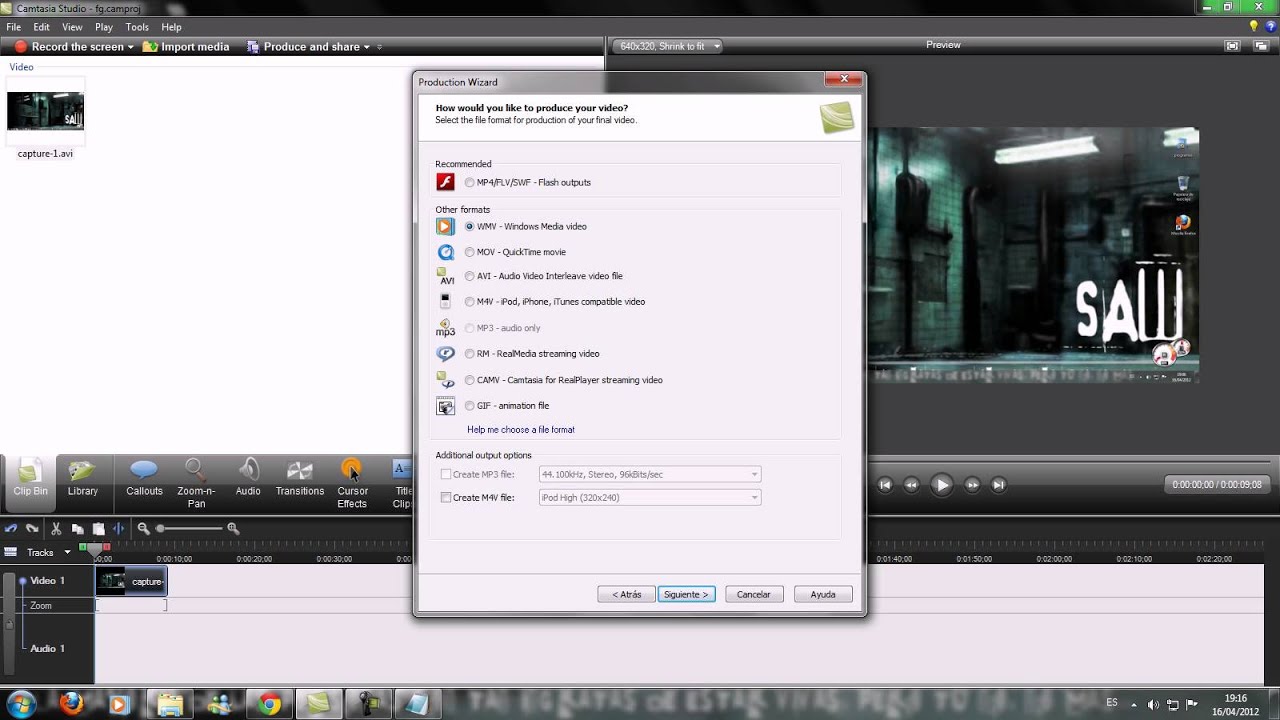Image resolution: width=1280 pixels, height=720 pixels.
Task: Click the timeline playhead marker
Action: [96, 549]
